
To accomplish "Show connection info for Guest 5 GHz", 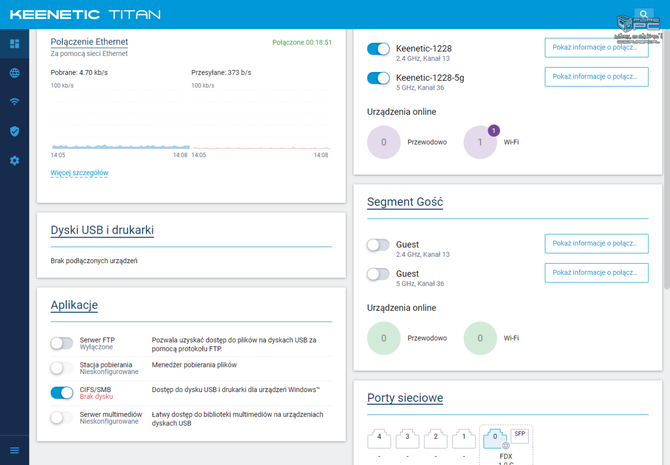I will click(597, 273).
